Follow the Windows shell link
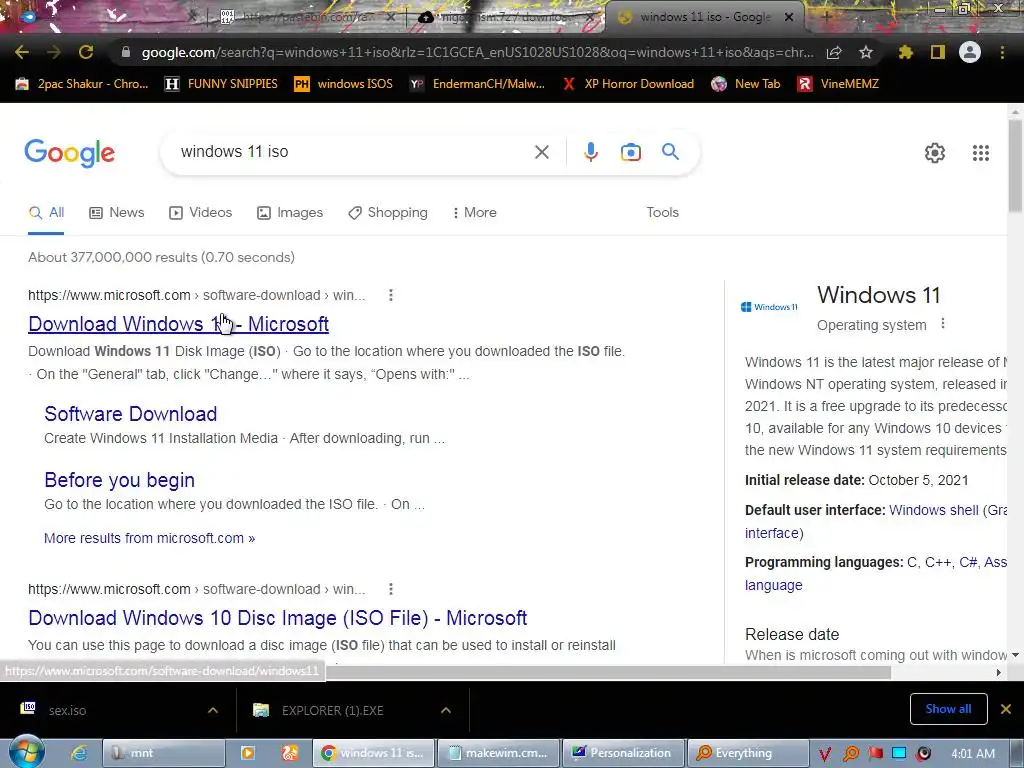Image resolution: width=1024 pixels, height=768 pixels. coord(934,510)
